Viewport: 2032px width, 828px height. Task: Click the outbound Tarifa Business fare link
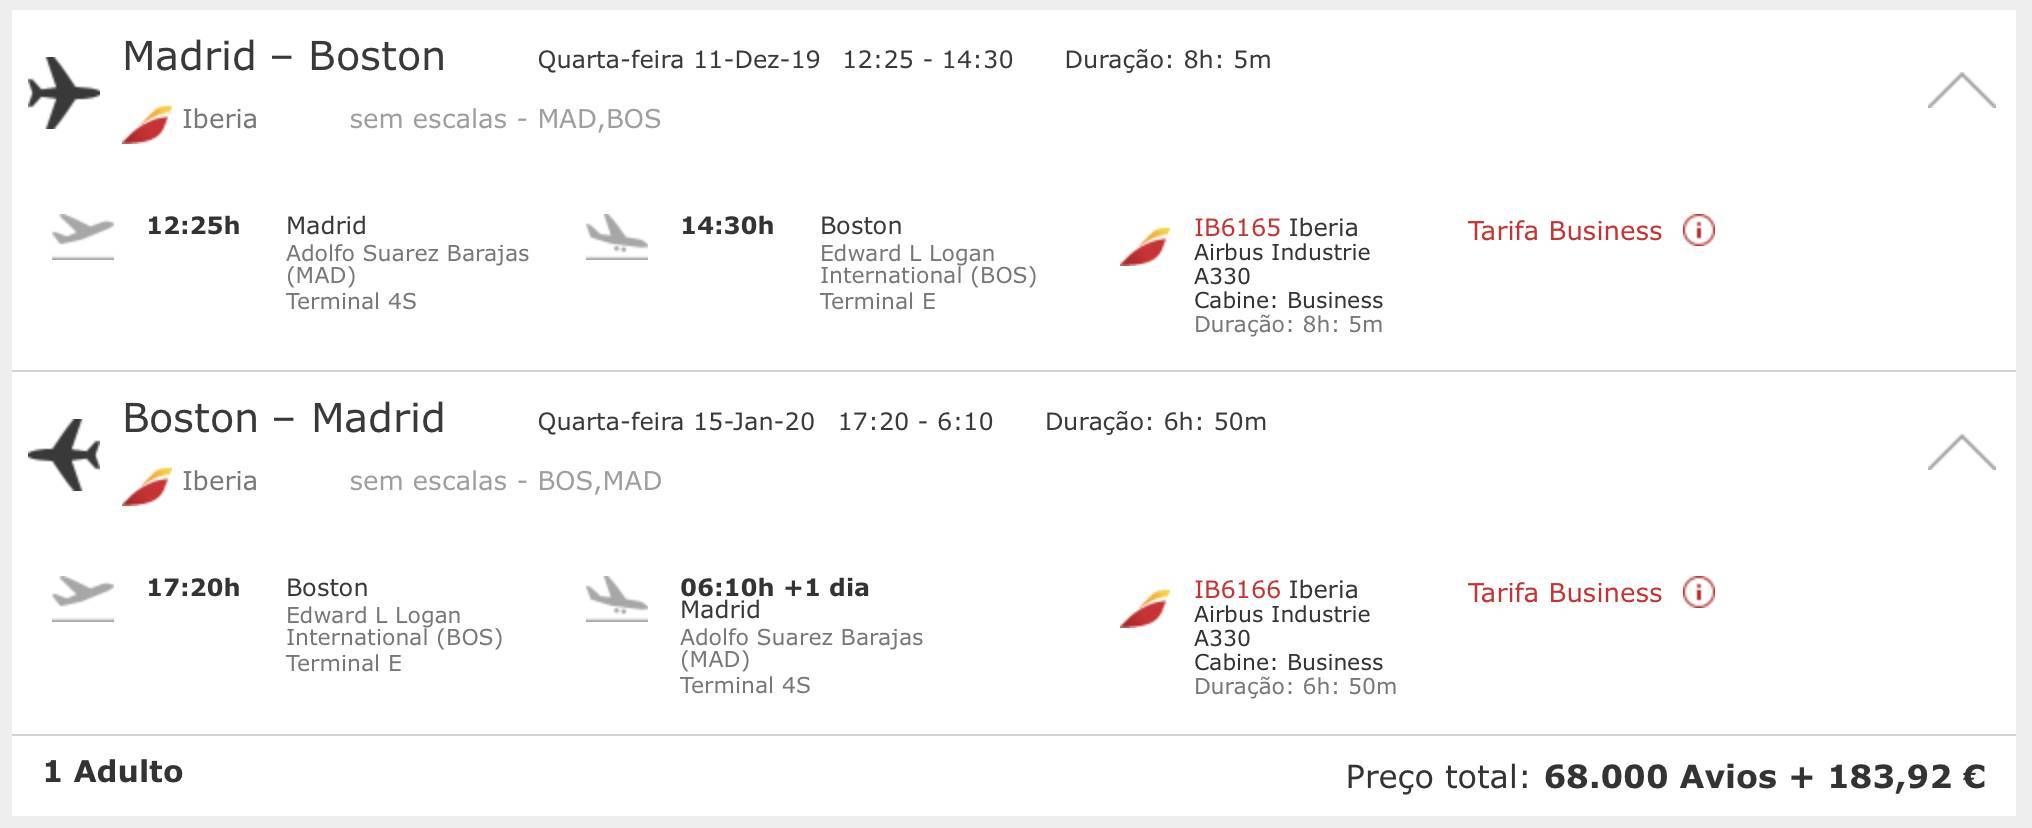tap(1564, 231)
